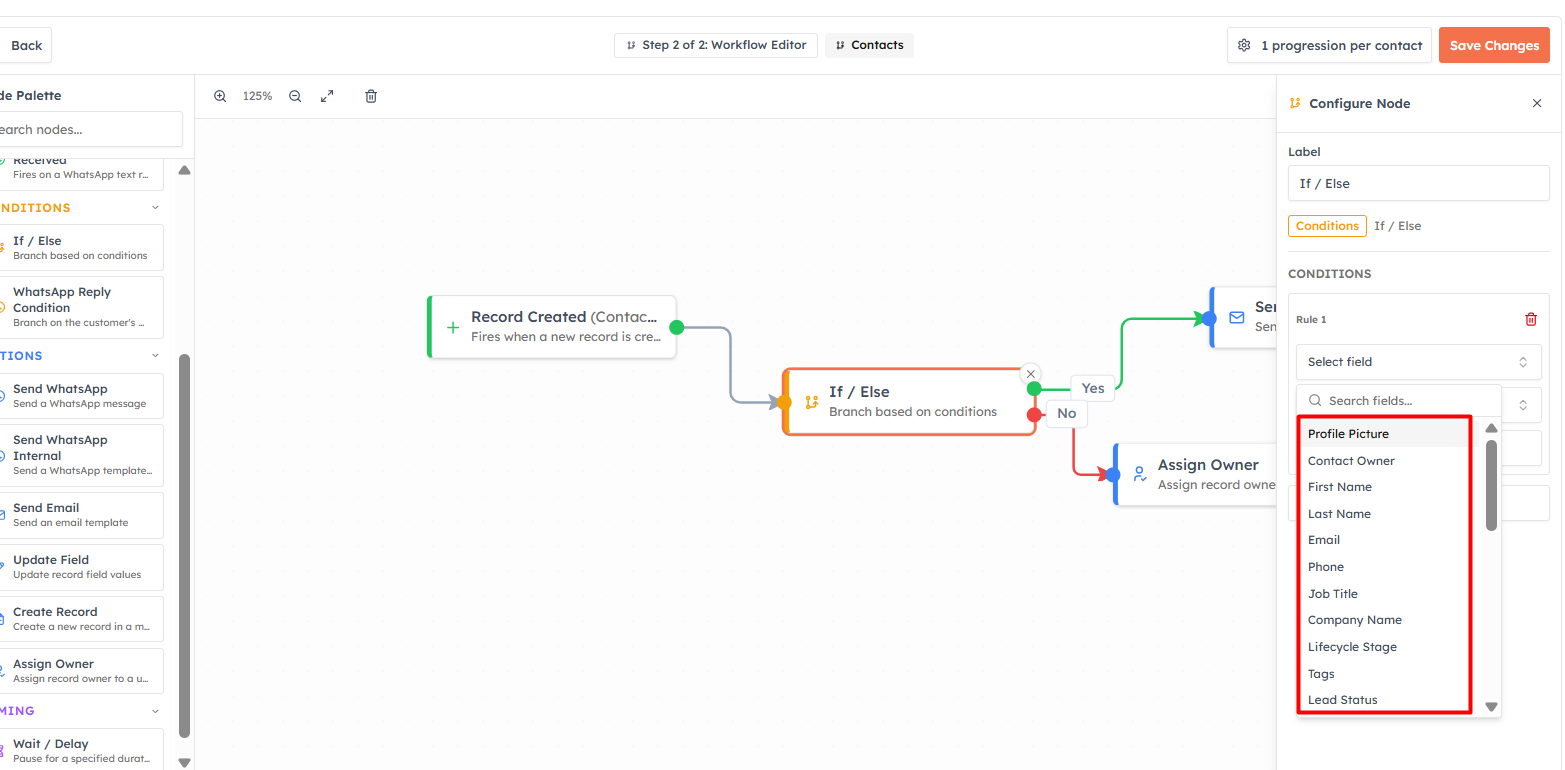This screenshot has width=1565, height=770.
Task: Delete Rule 1 with red trash icon
Action: (1530, 319)
